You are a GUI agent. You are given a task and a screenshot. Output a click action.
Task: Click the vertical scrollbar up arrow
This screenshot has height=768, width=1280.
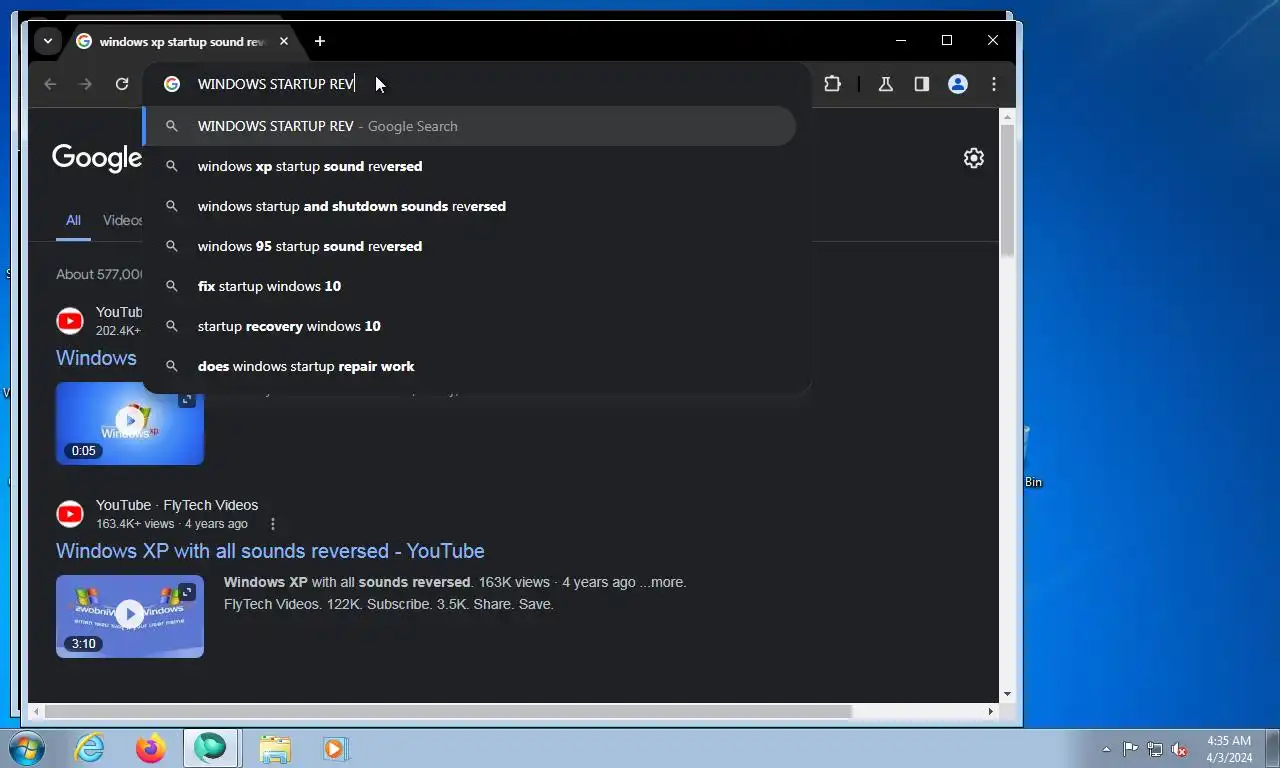pos(1007,116)
